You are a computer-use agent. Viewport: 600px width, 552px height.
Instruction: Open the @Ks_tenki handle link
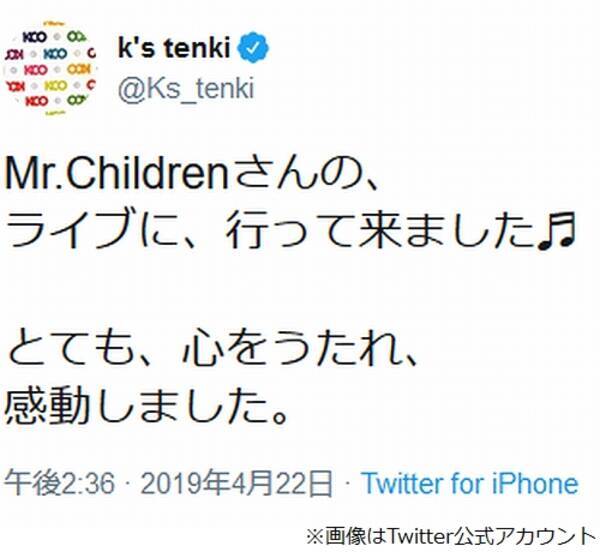(185, 89)
